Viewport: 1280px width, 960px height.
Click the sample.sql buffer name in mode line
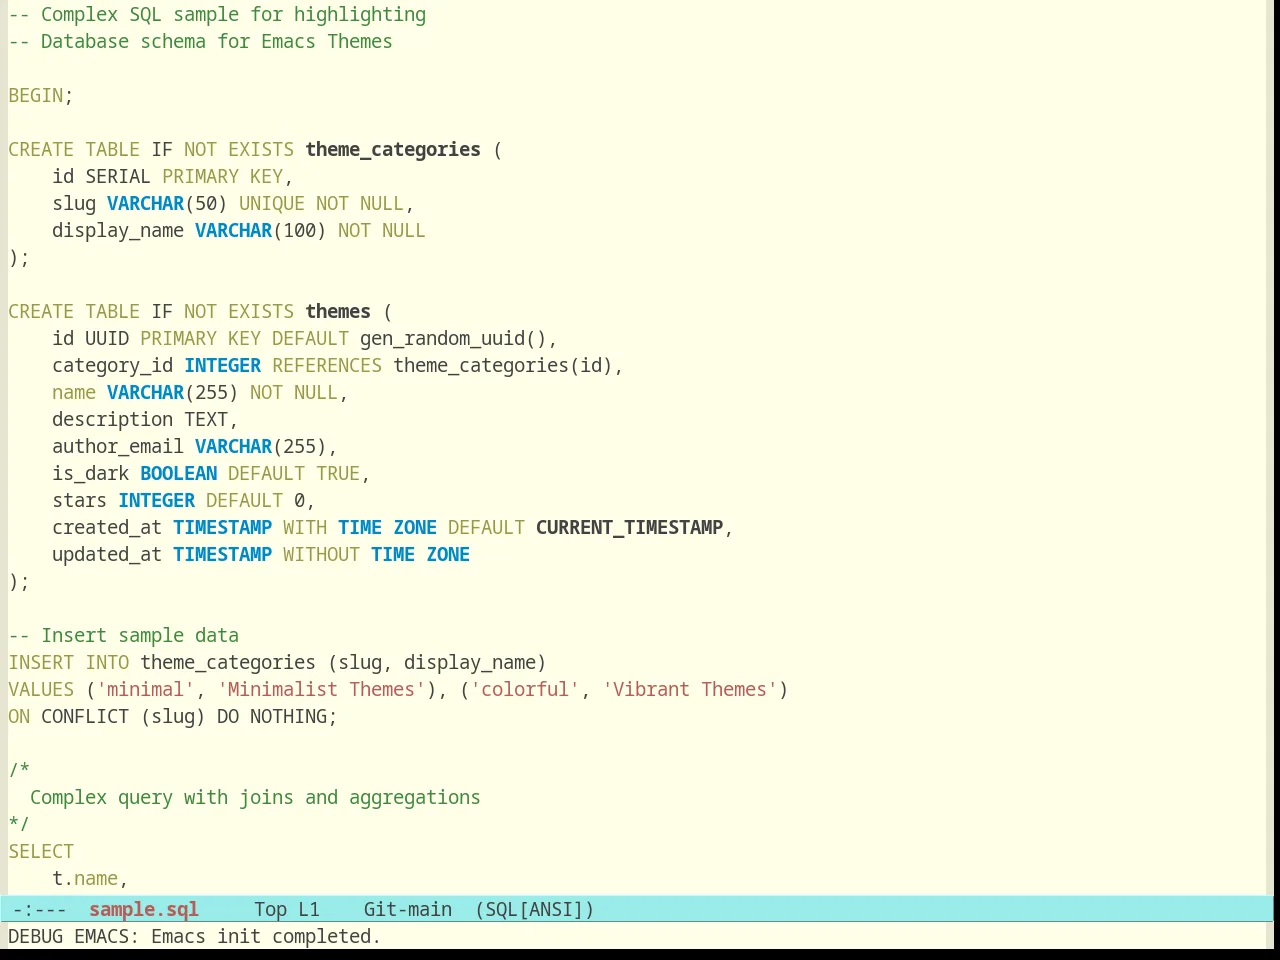[144, 909]
